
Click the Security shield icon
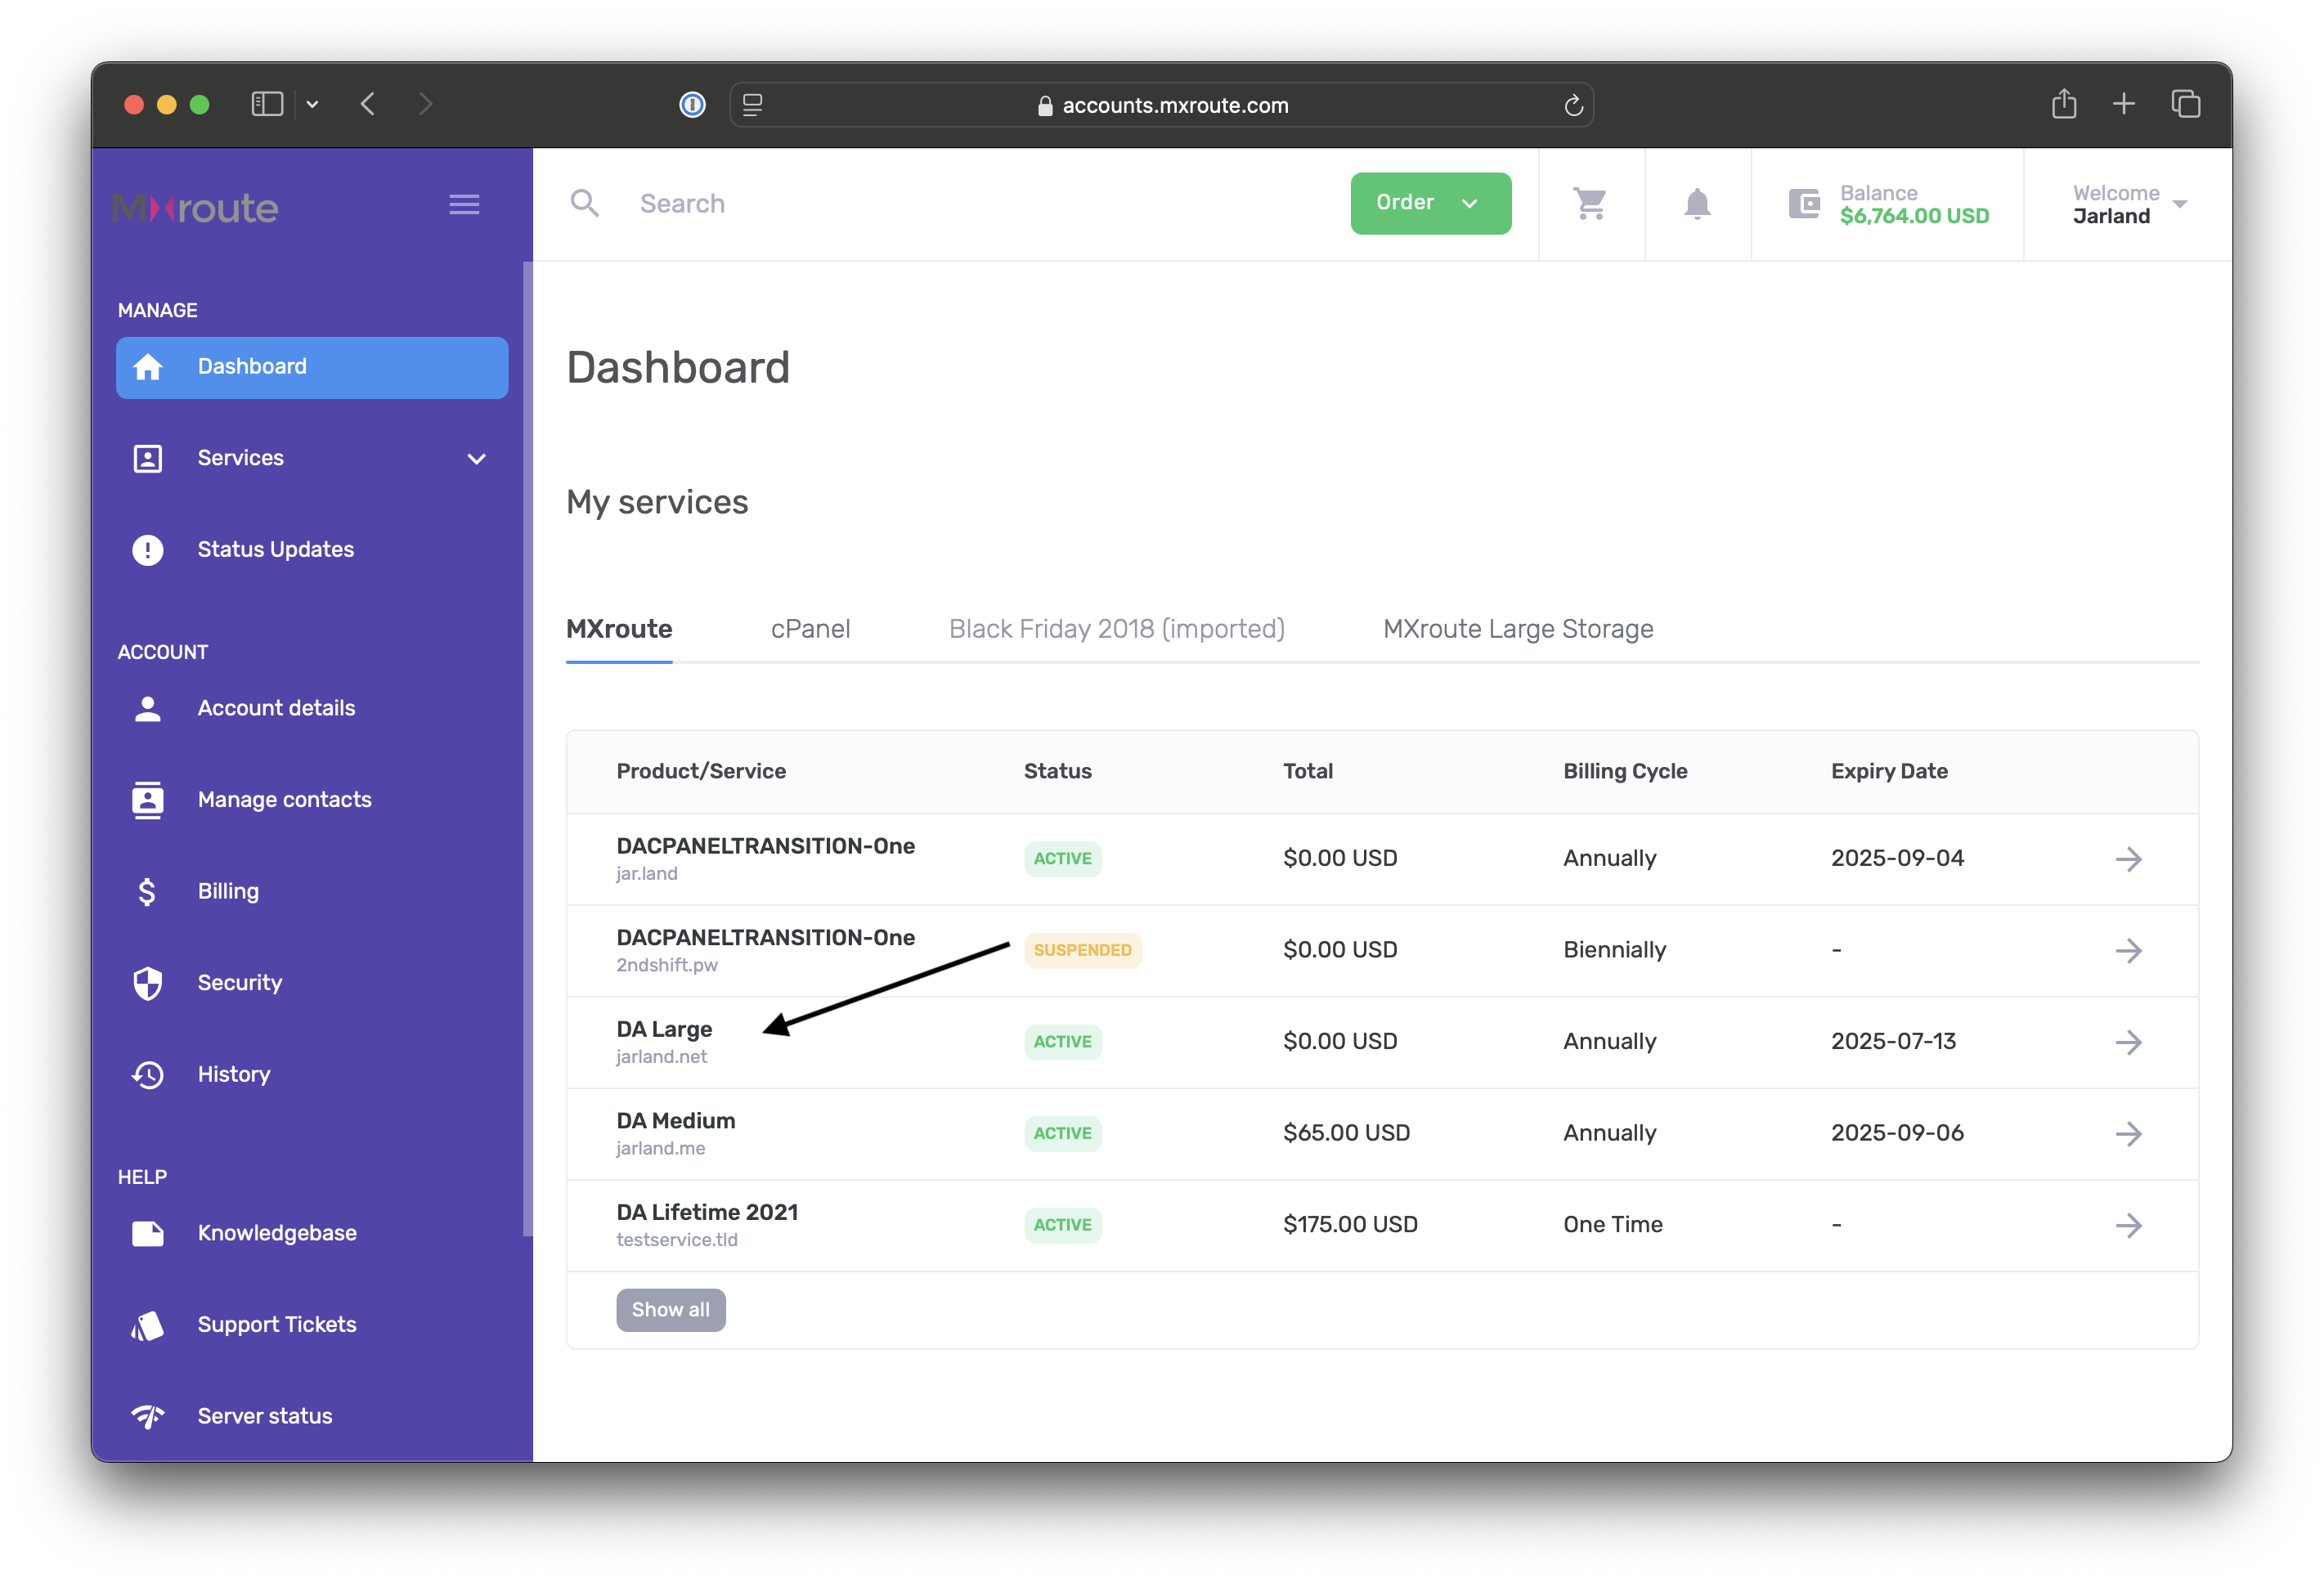(x=148, y=983)
